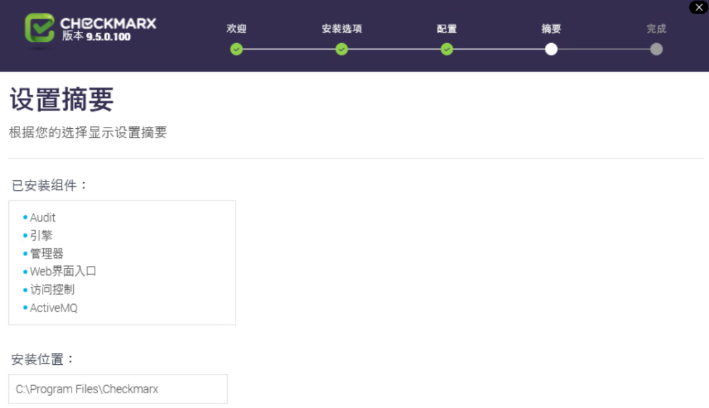Close the installer with the X button
709x408 pixels.
point(699,7)
